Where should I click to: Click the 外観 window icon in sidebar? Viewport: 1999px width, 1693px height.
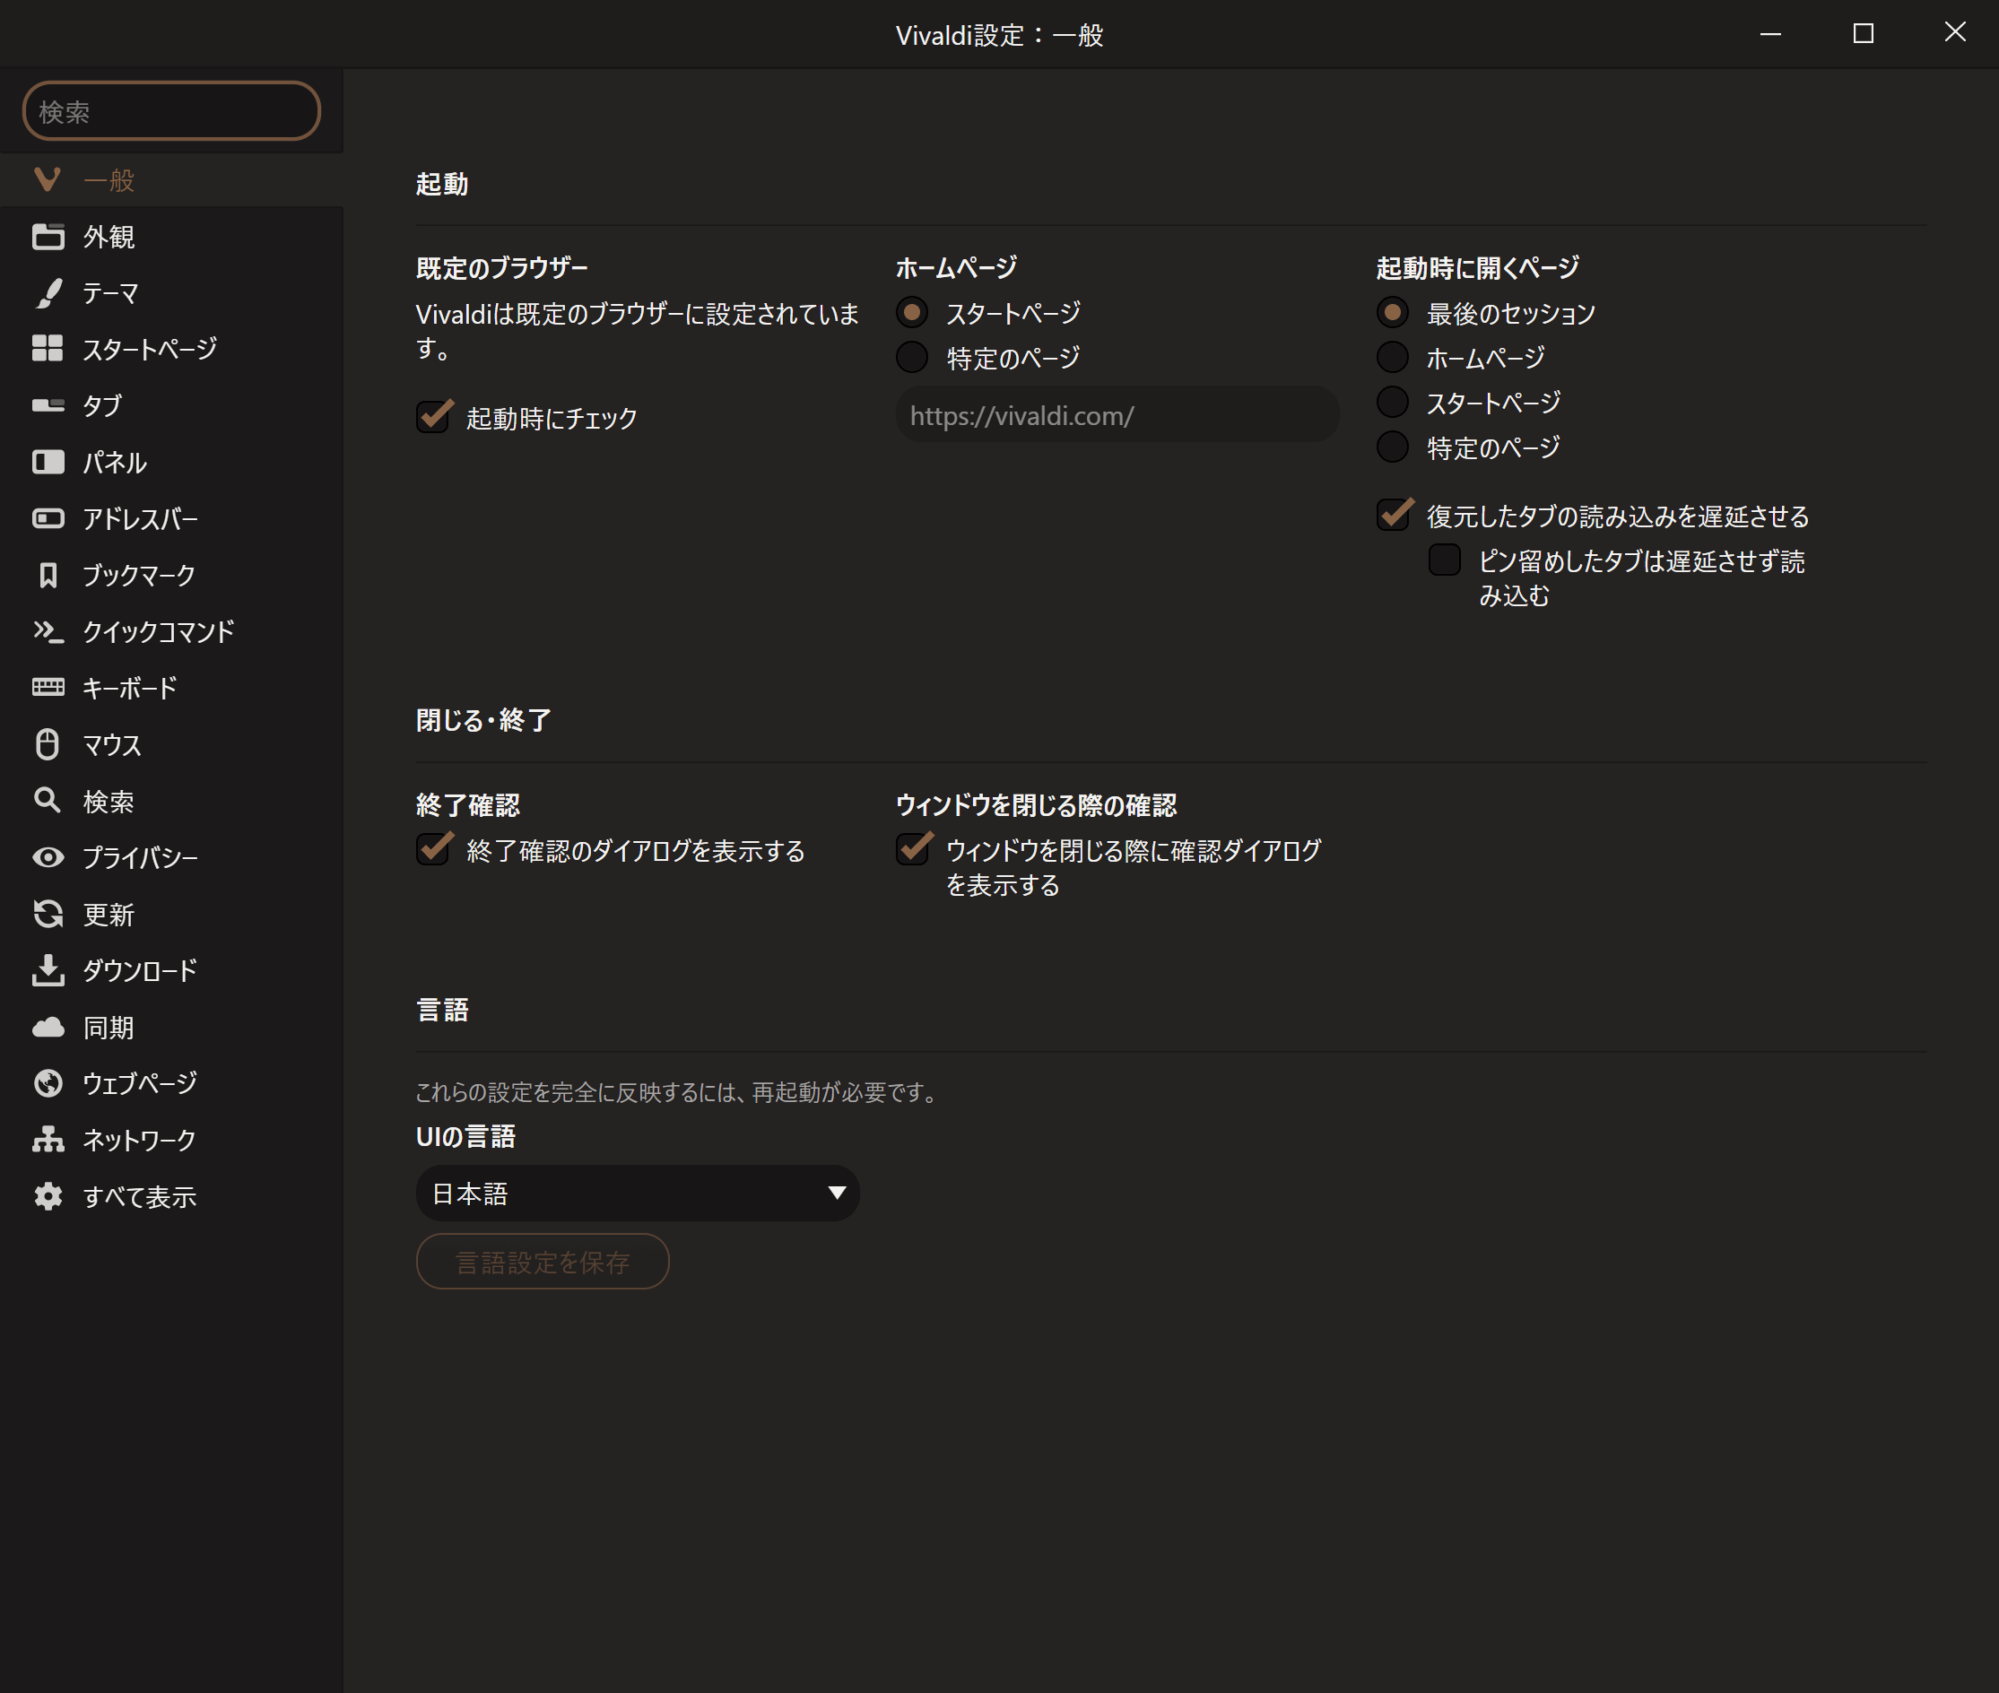(47, 236)
